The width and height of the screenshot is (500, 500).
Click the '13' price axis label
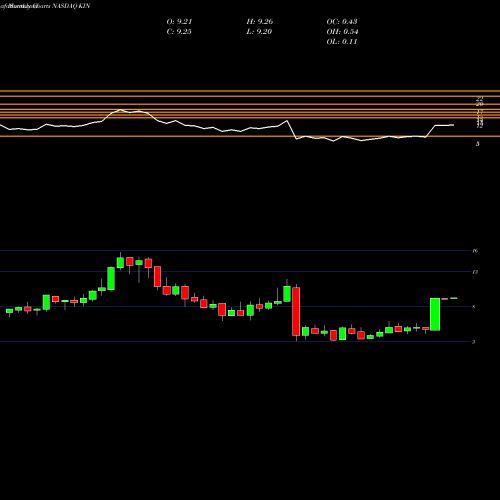475,272
